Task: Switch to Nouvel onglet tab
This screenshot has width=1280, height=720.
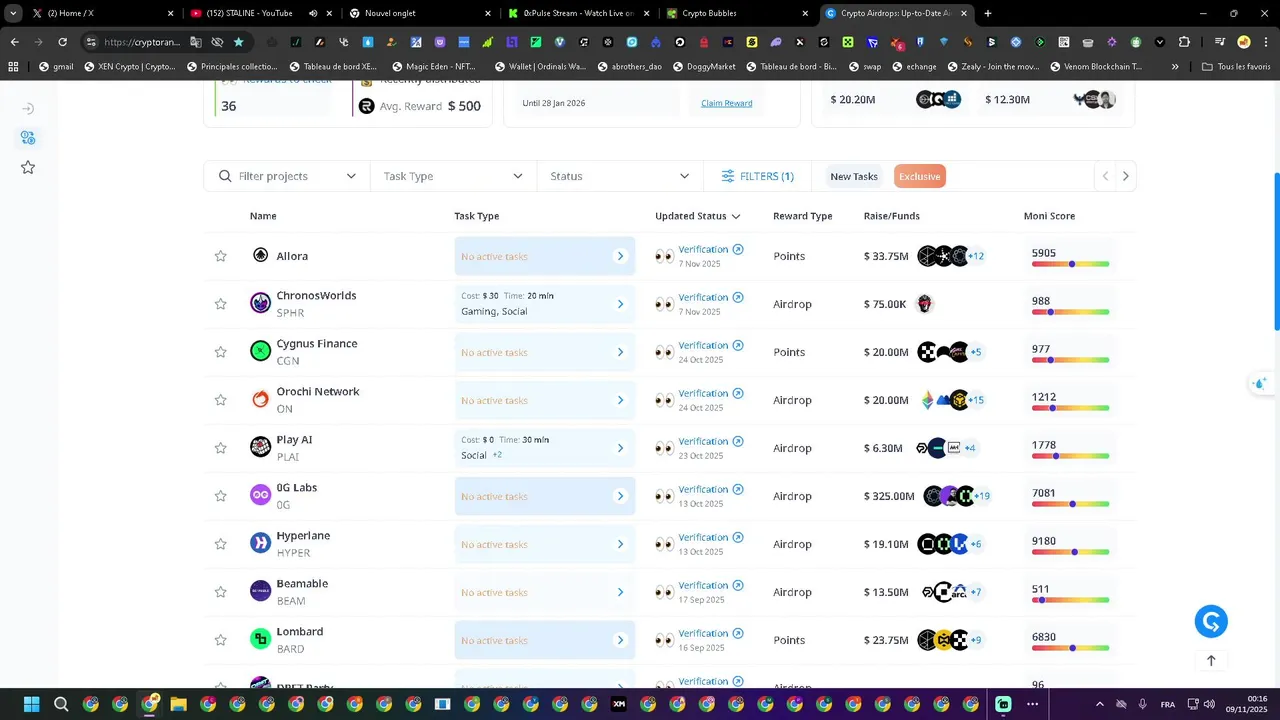Action: [420, 13]
